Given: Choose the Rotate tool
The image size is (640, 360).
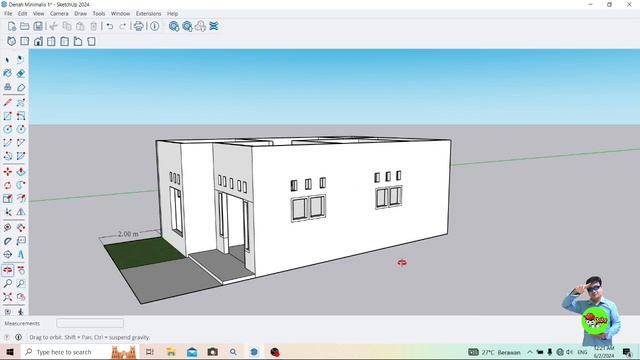Looking at the screenshot, I should (7, 185).
